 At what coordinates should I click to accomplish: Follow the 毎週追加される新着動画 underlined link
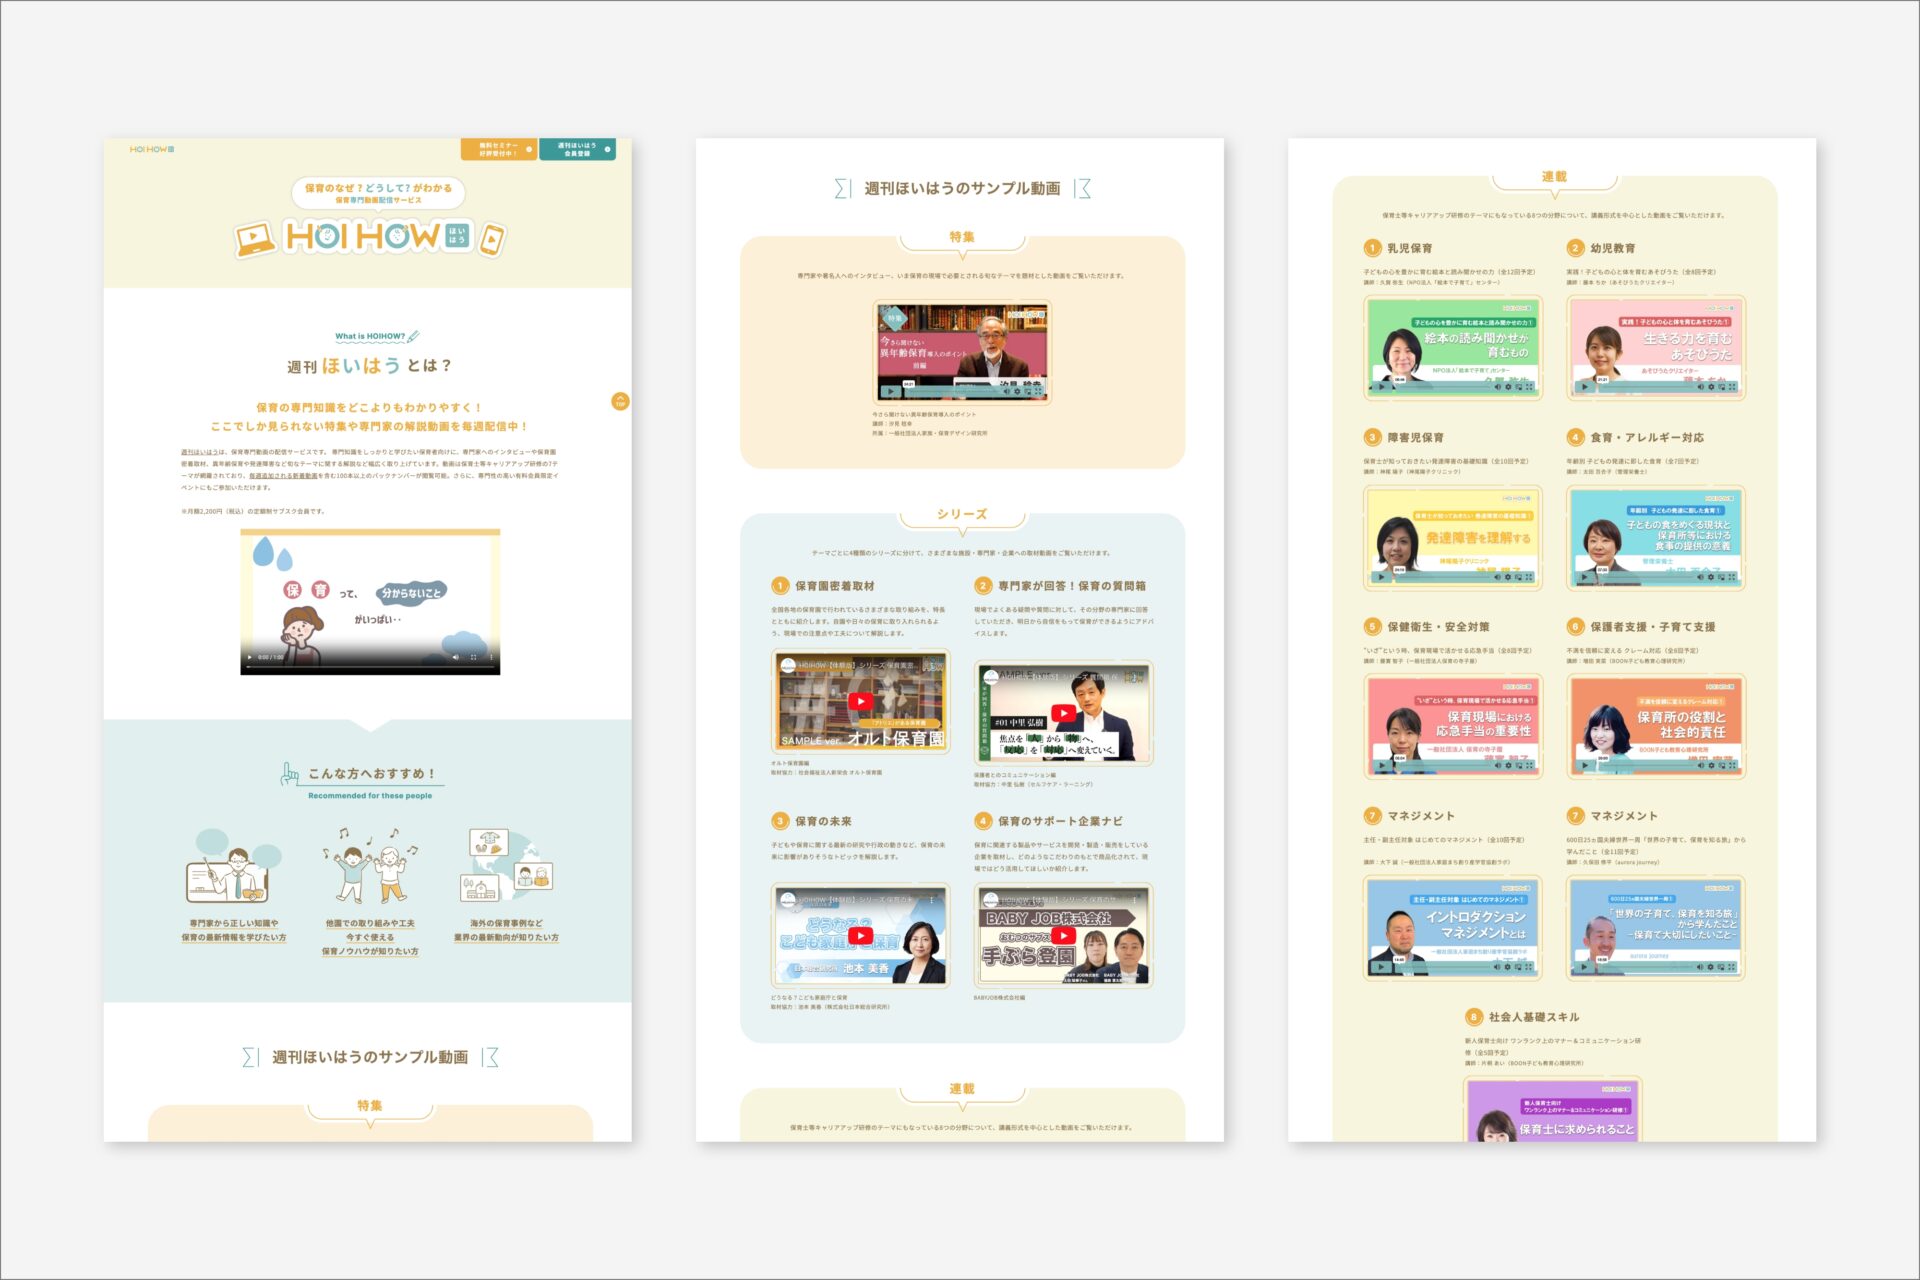[x=283, y=476]
